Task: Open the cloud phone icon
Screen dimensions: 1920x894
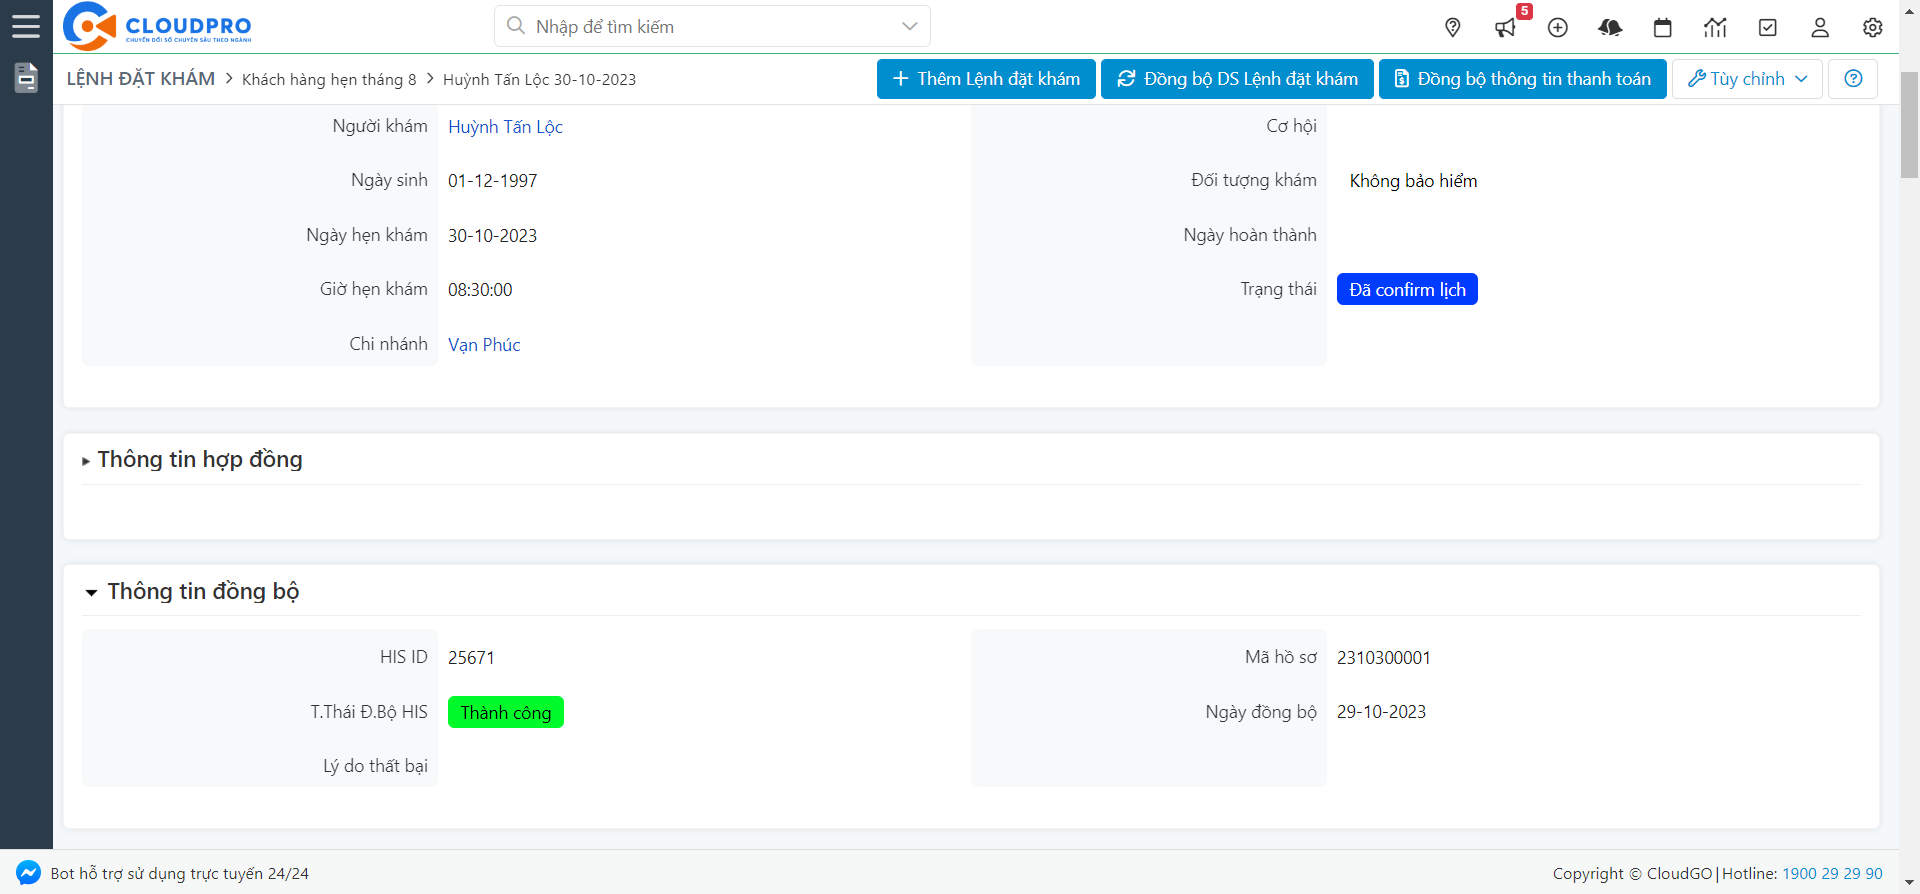Action: 1610,28
